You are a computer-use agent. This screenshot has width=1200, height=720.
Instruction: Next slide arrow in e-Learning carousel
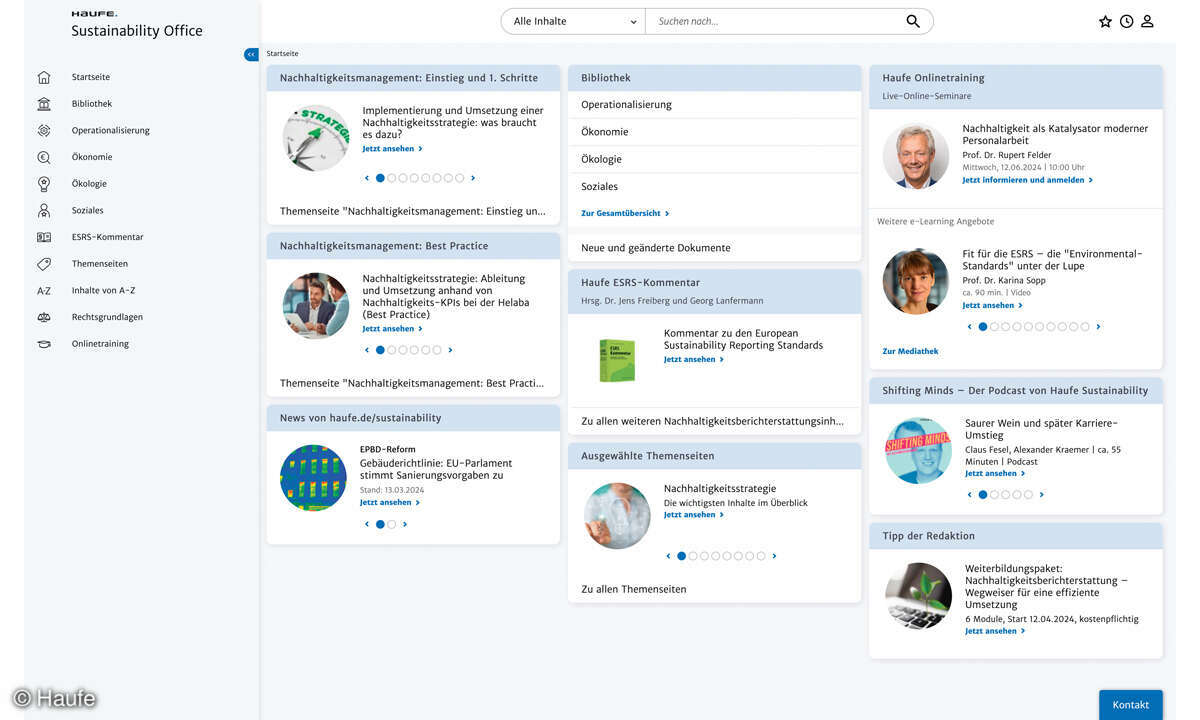pyautogui.click(x=1098, y=327)
